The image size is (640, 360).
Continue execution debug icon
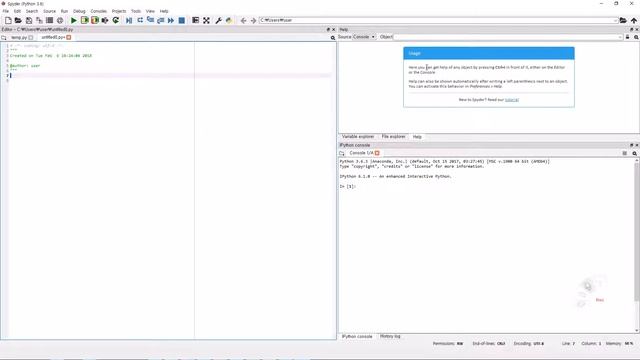tap(171, 20)
